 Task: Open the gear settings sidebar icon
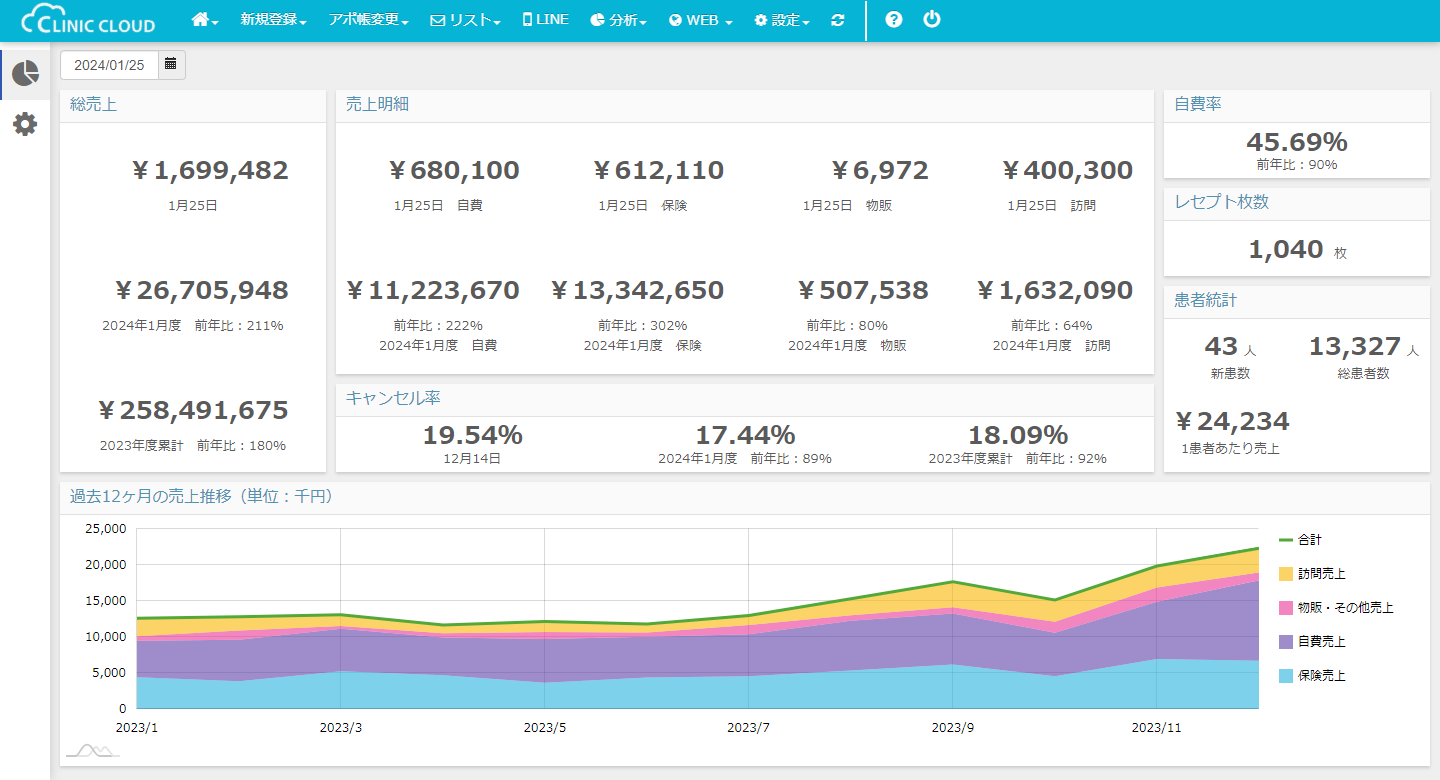[x=25, y=124]
